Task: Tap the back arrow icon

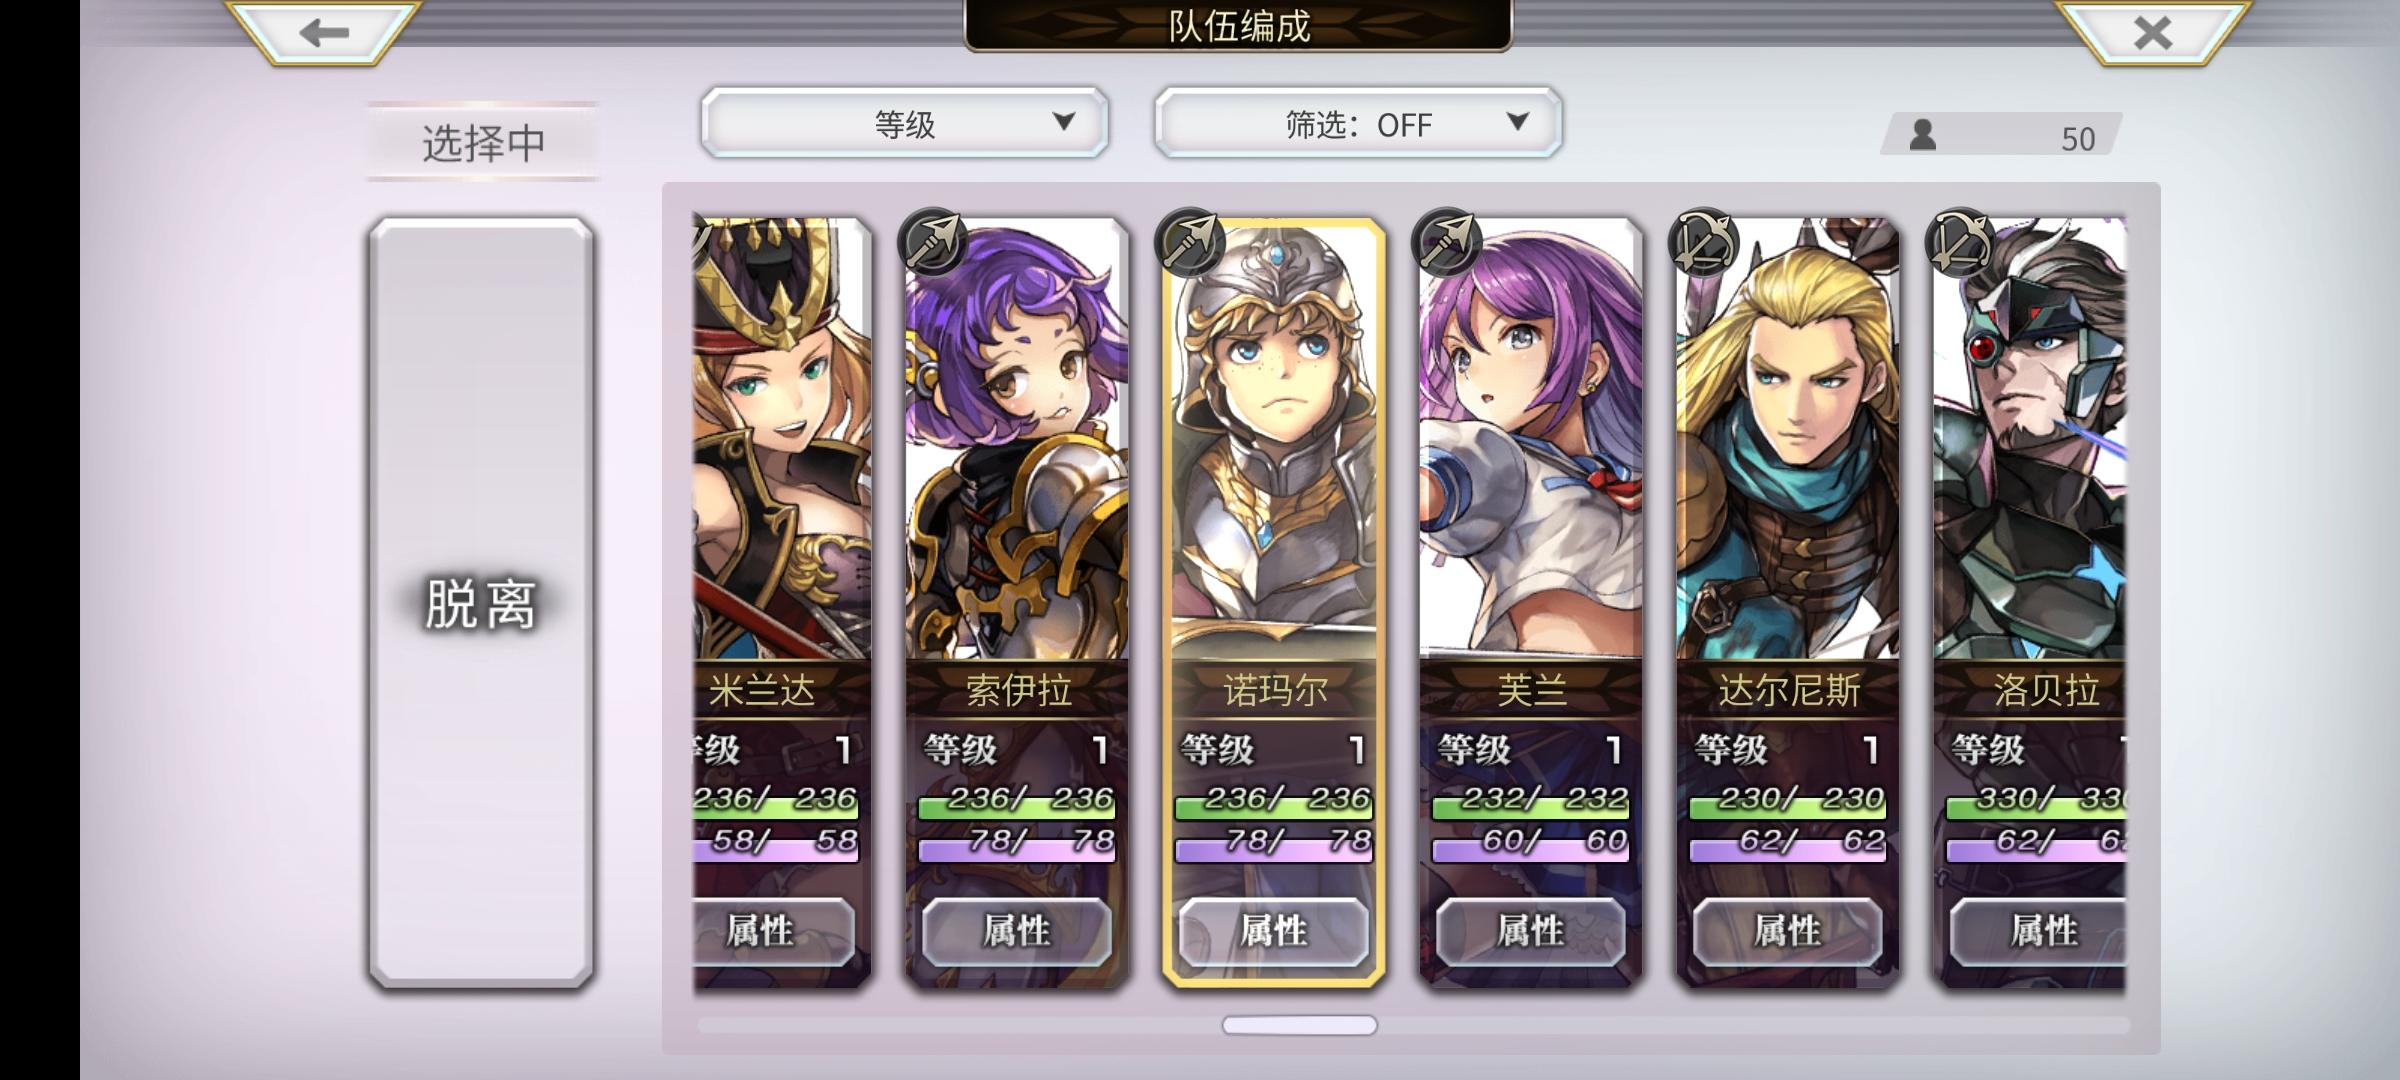Action: coord(322,32)
